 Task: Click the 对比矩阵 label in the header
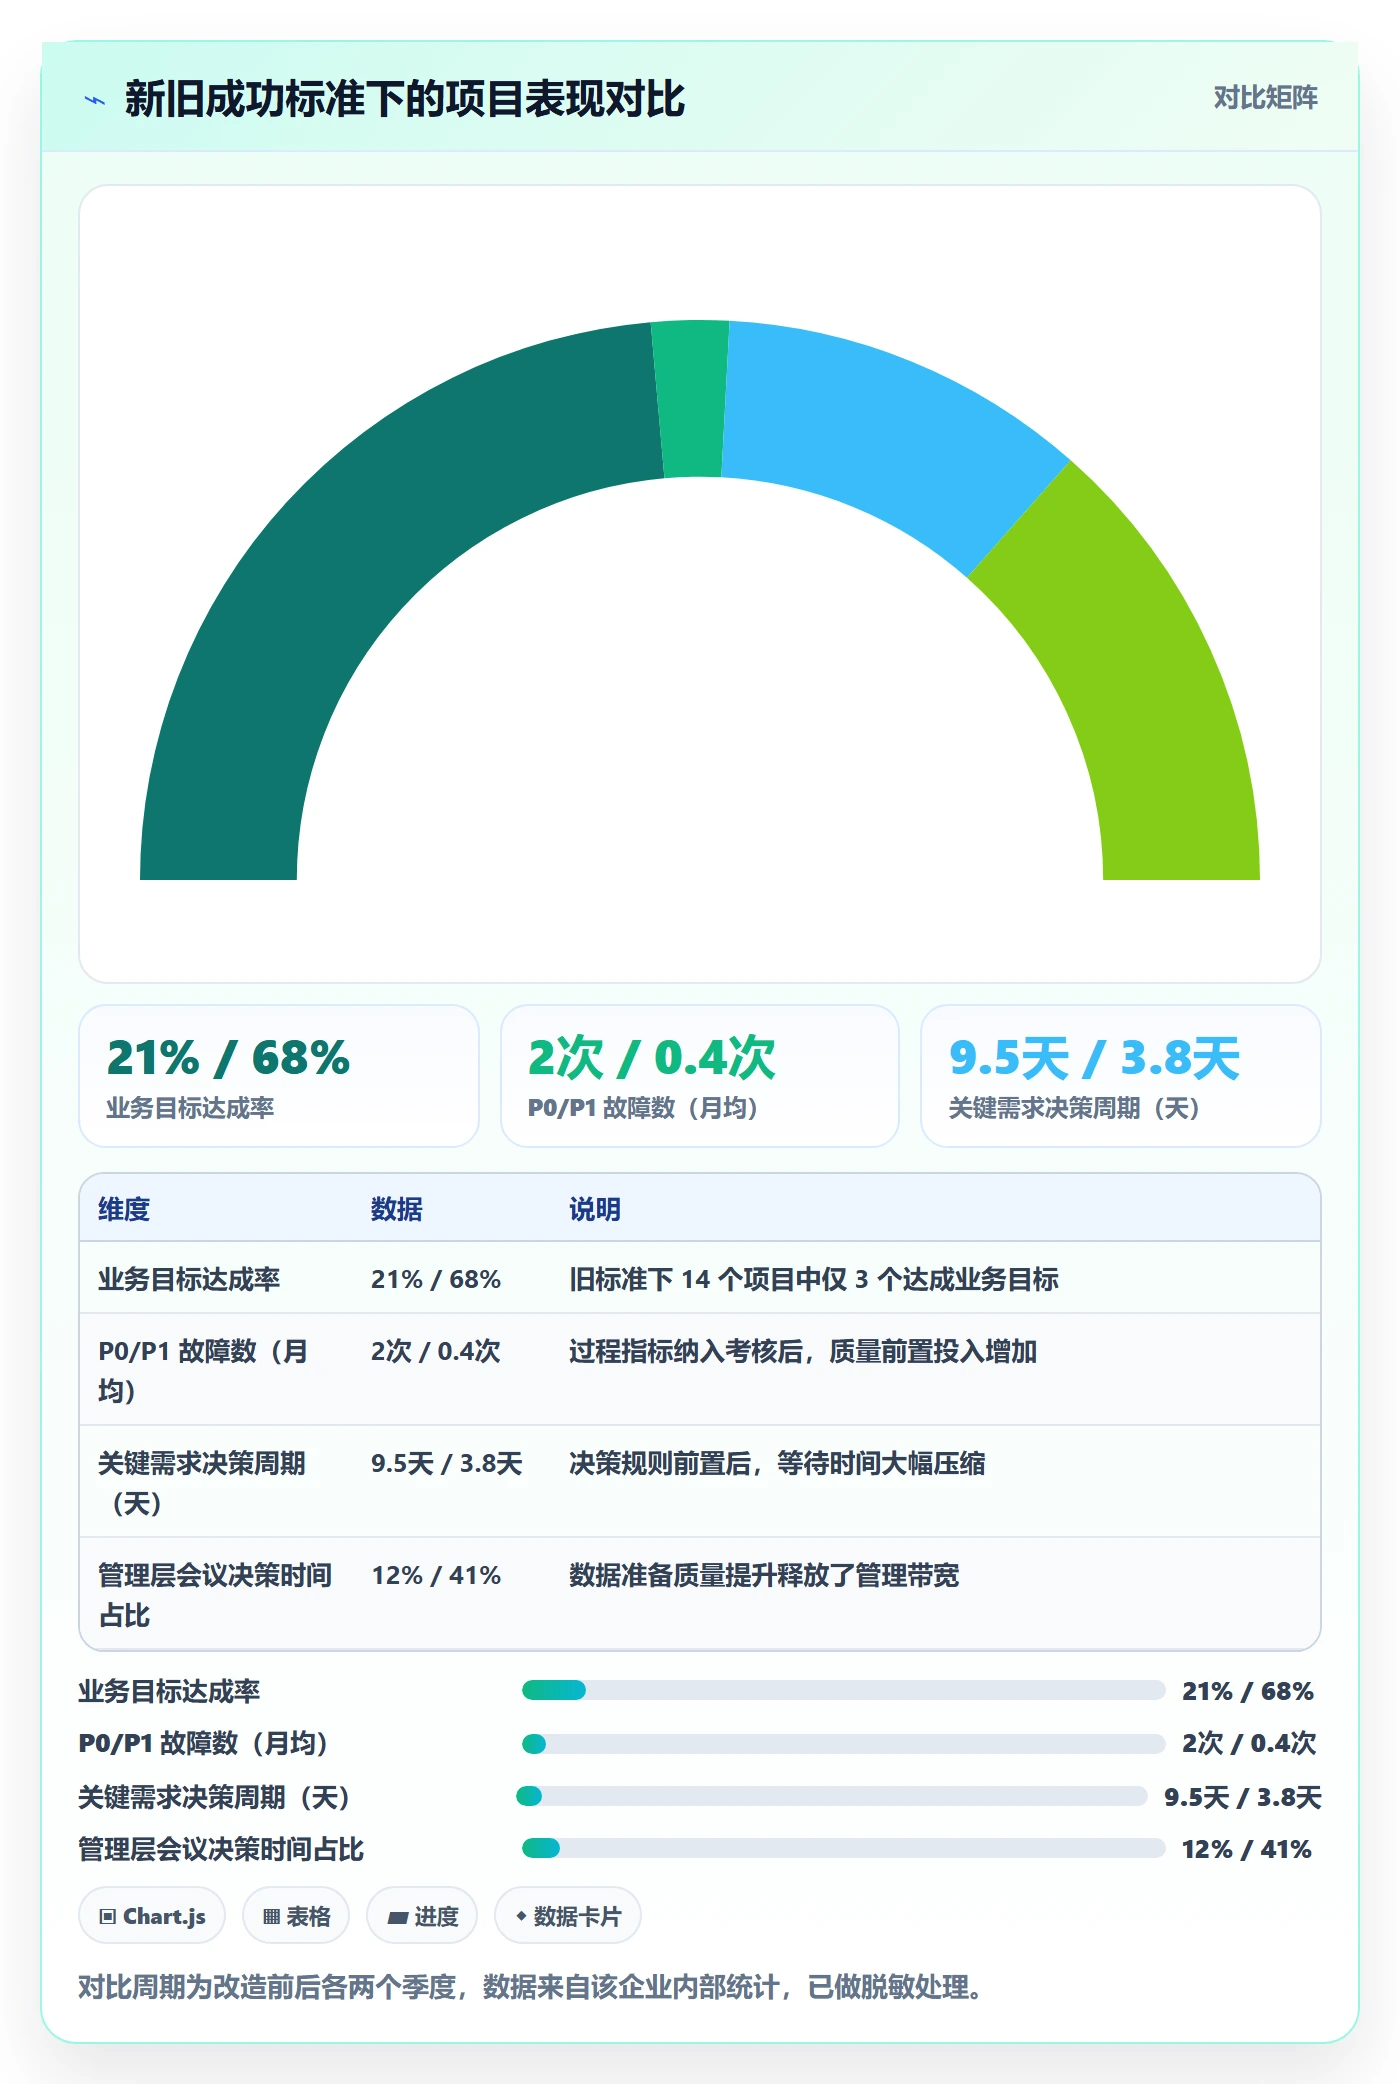click(x=1265, y=98)
